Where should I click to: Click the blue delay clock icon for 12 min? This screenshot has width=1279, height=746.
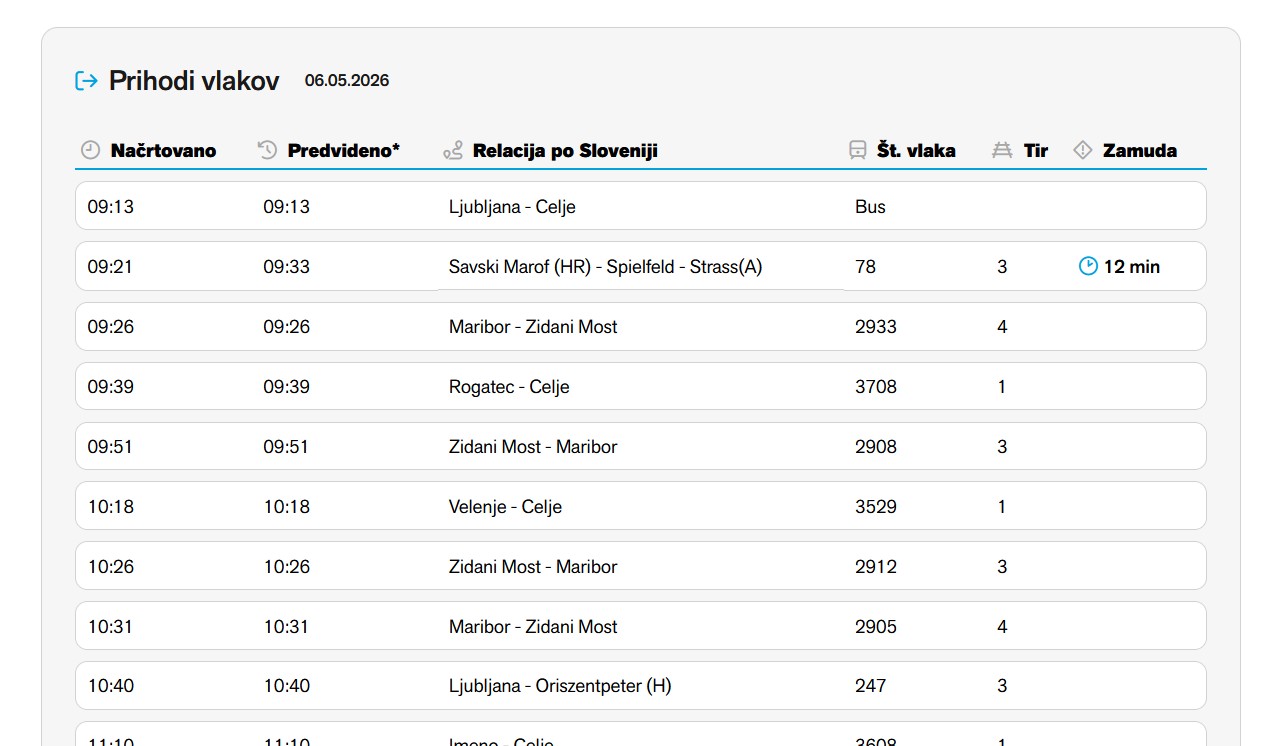coord(1088,266)
